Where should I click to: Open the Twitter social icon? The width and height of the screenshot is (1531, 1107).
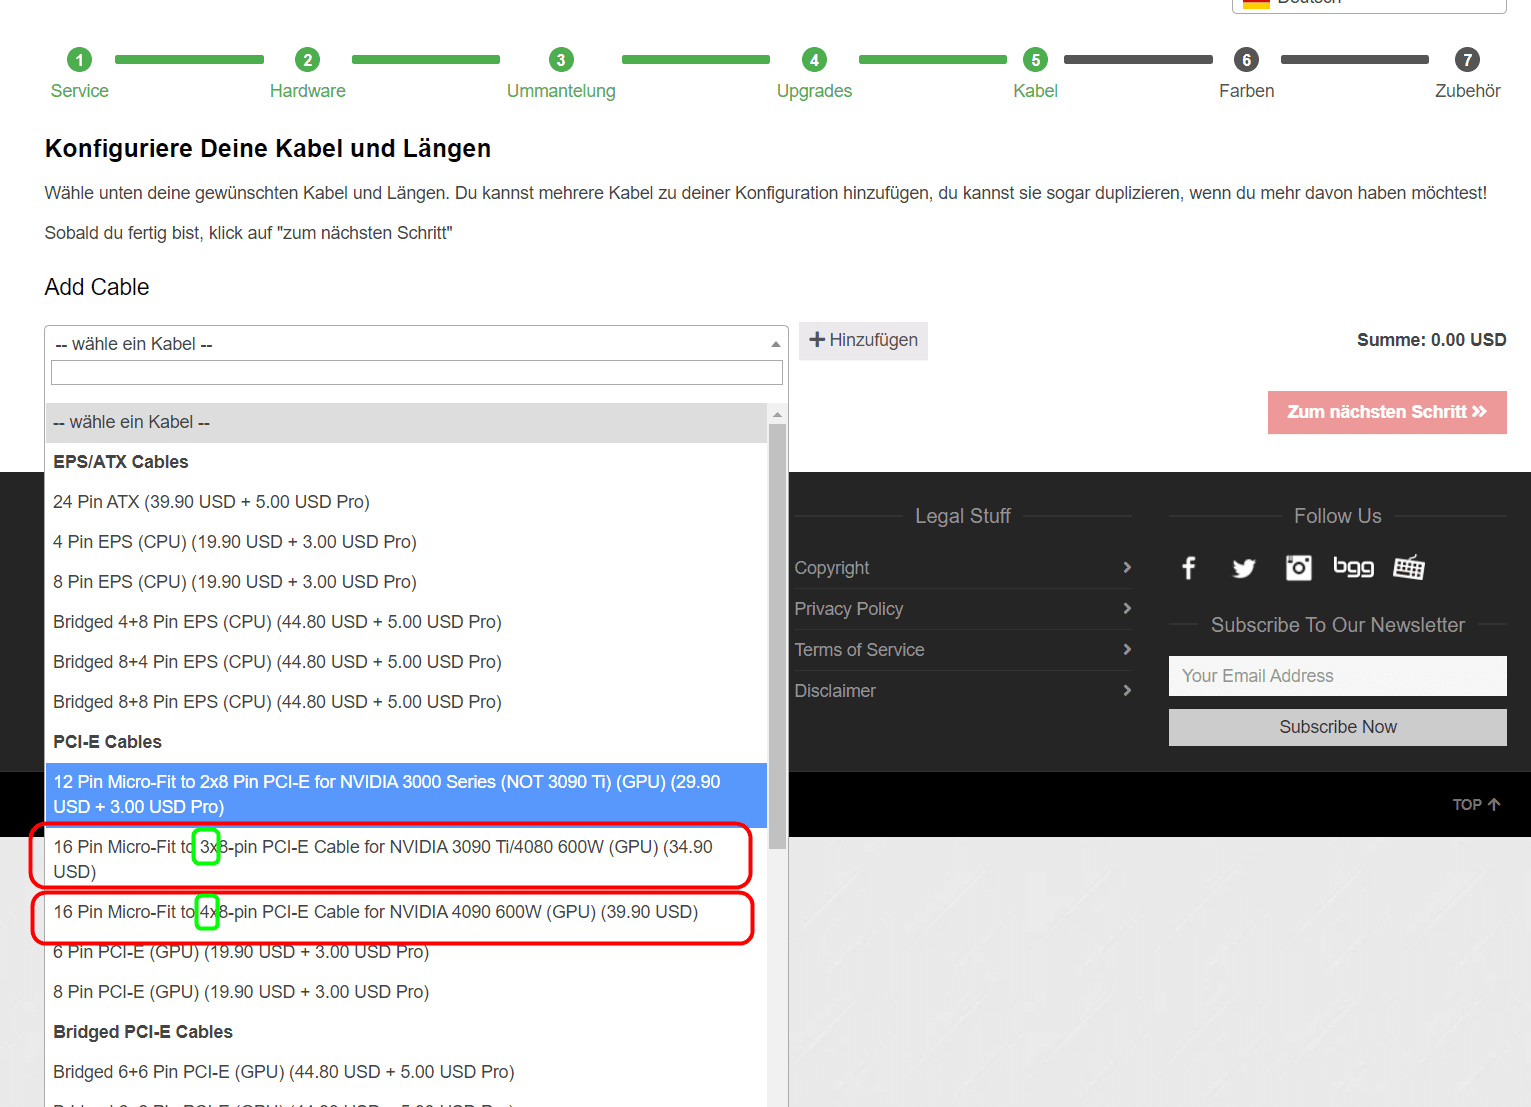[x=1243, y=568]
